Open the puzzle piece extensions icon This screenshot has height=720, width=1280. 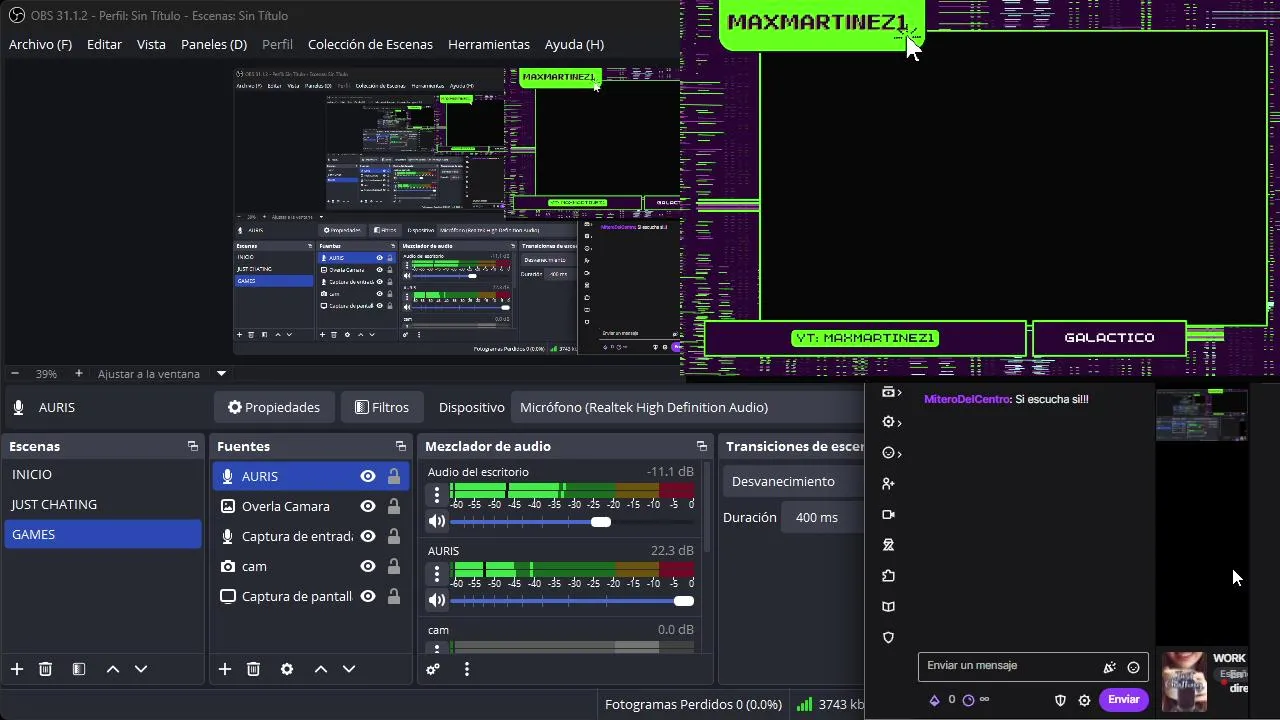click(x=888, y=576)
